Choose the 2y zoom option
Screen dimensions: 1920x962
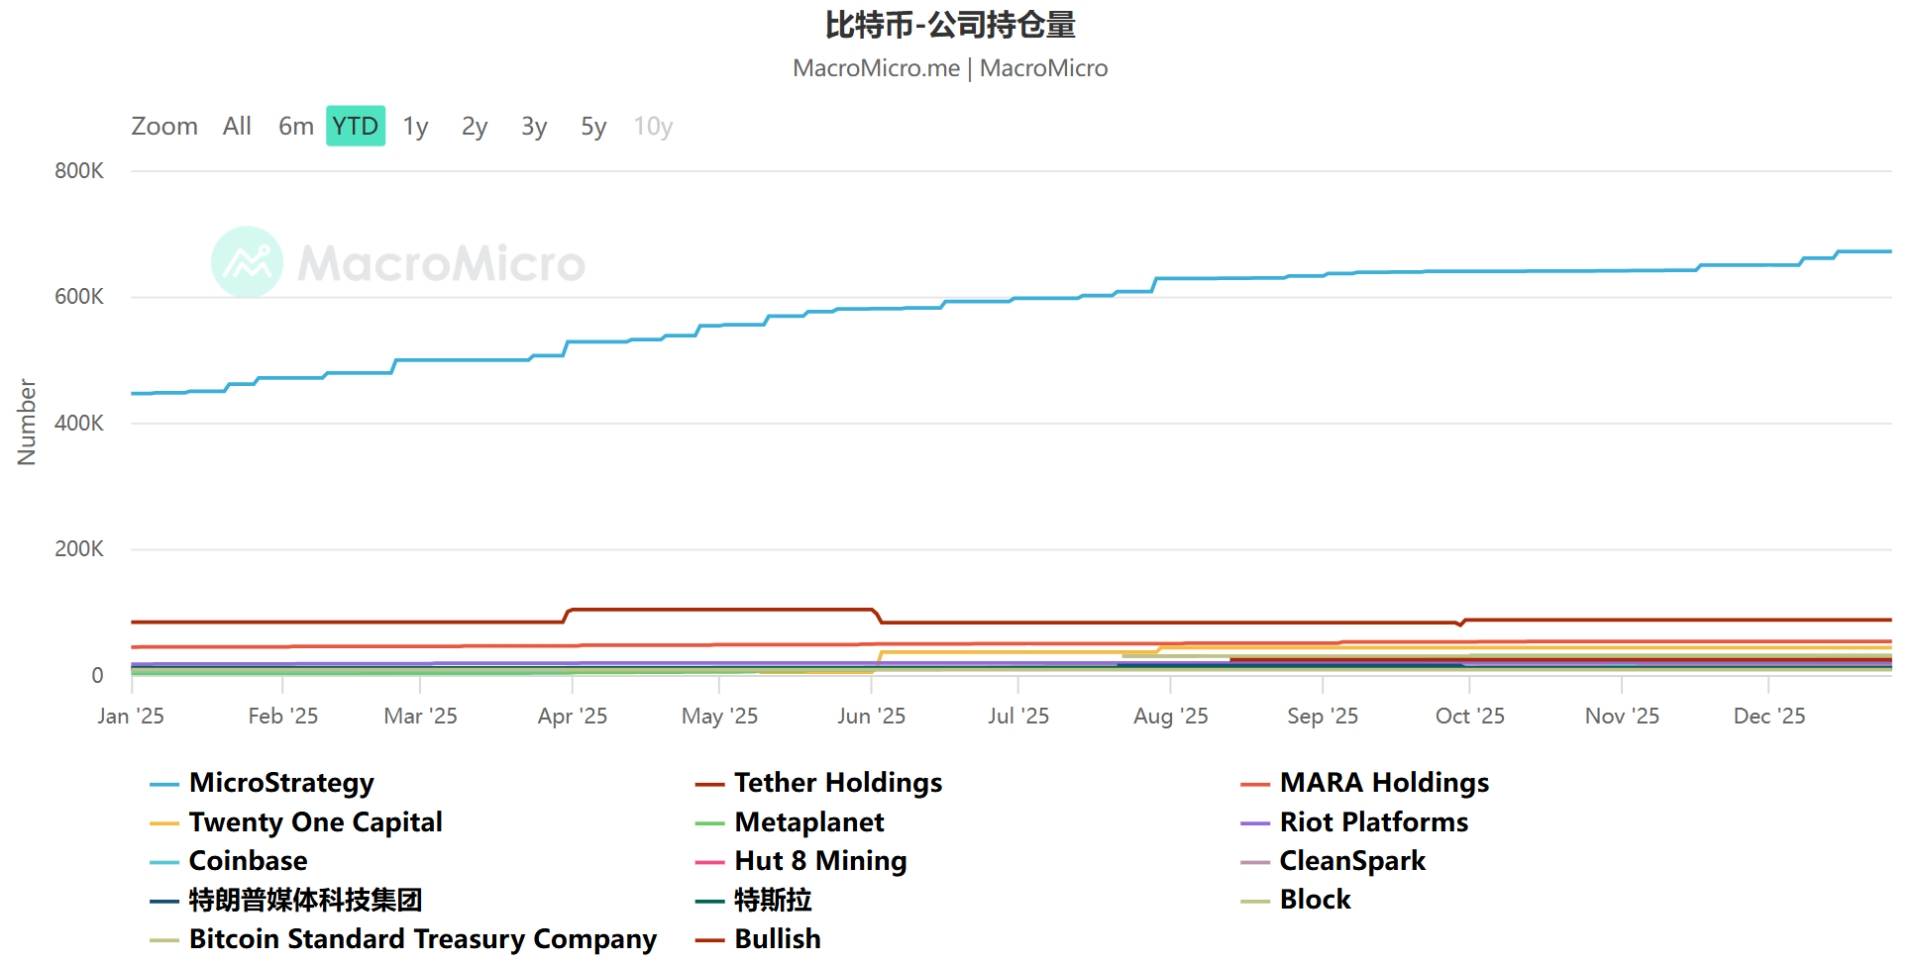coord(474,126)
